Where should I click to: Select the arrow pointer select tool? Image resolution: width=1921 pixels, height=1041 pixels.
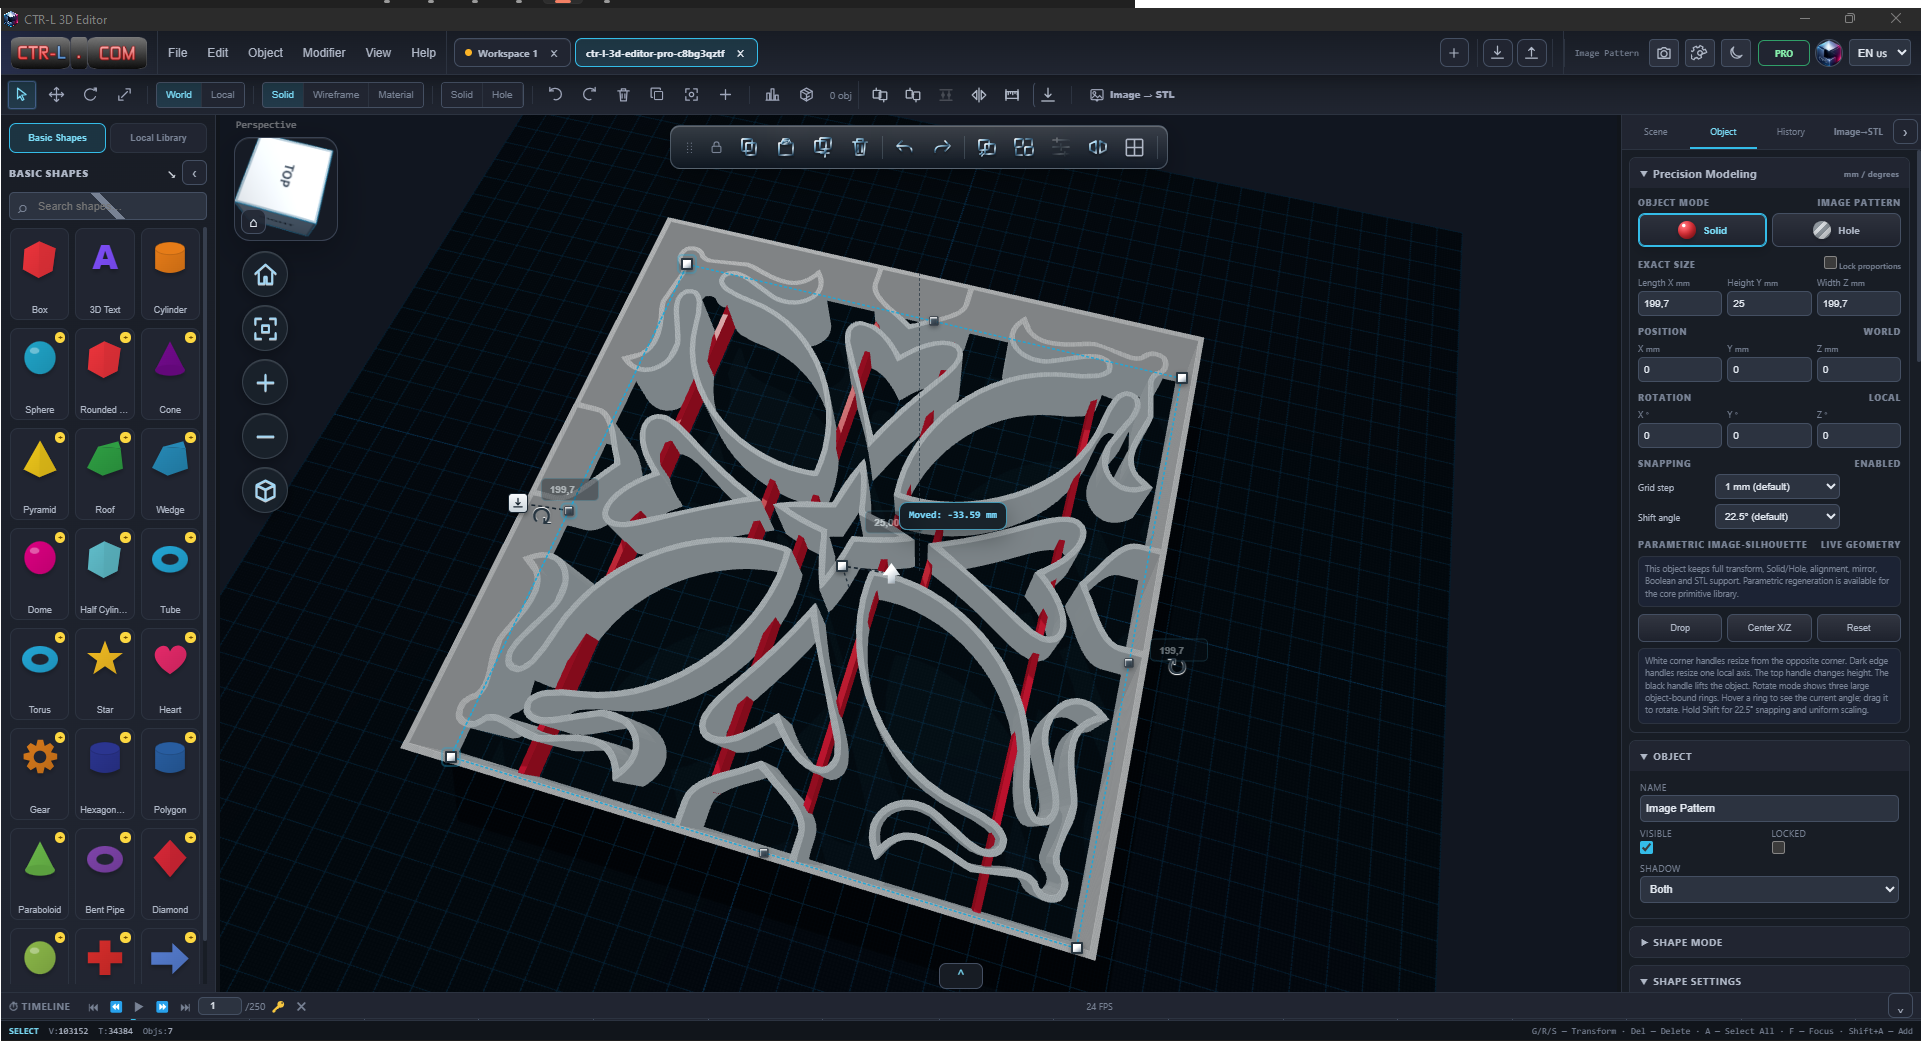[21, 94]
